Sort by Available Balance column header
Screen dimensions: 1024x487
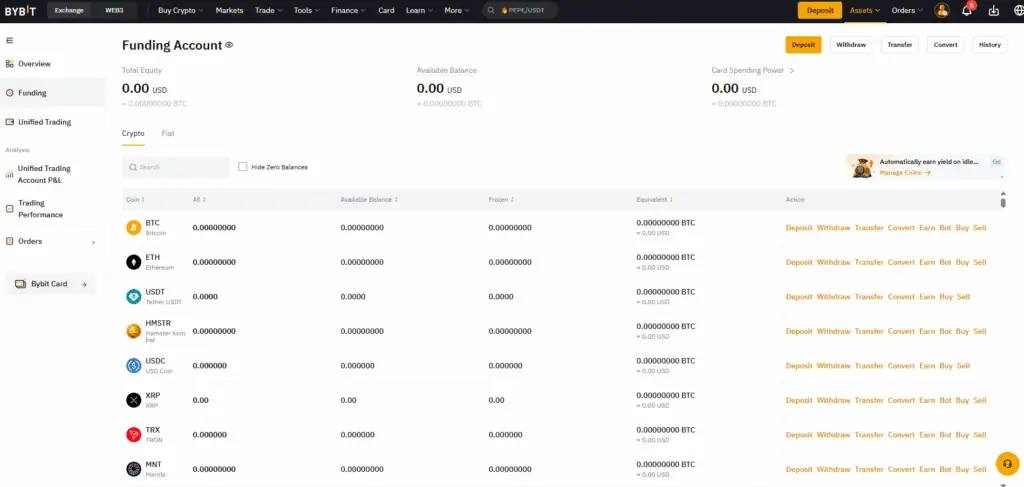click(x=369, y=200)
